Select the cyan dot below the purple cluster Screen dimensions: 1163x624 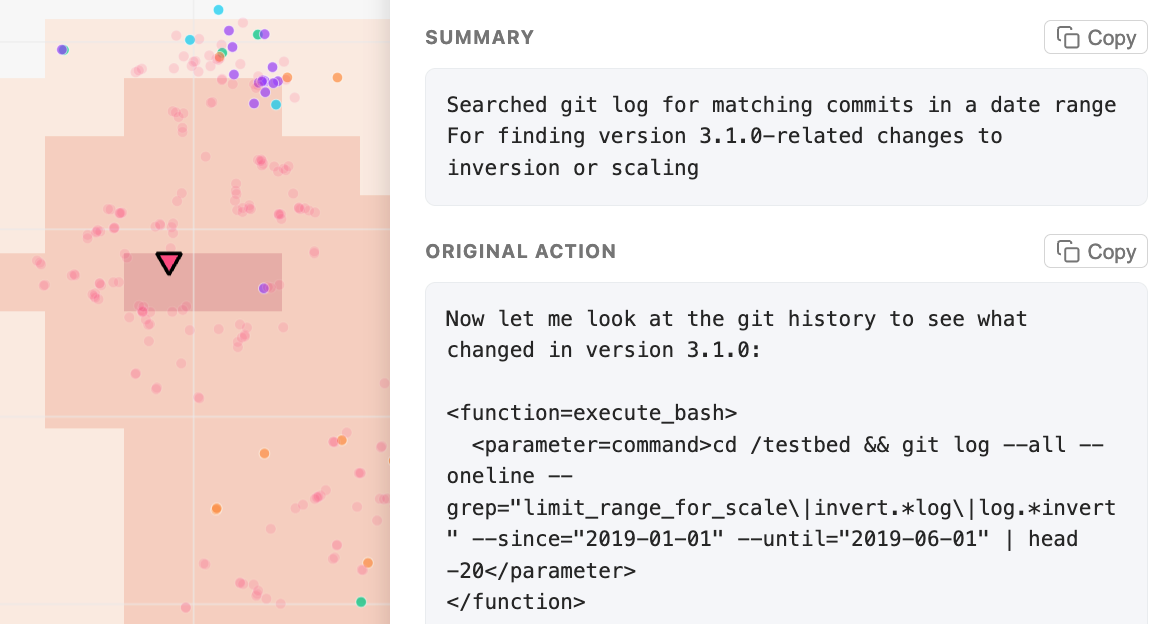click(x=276, y=105)
